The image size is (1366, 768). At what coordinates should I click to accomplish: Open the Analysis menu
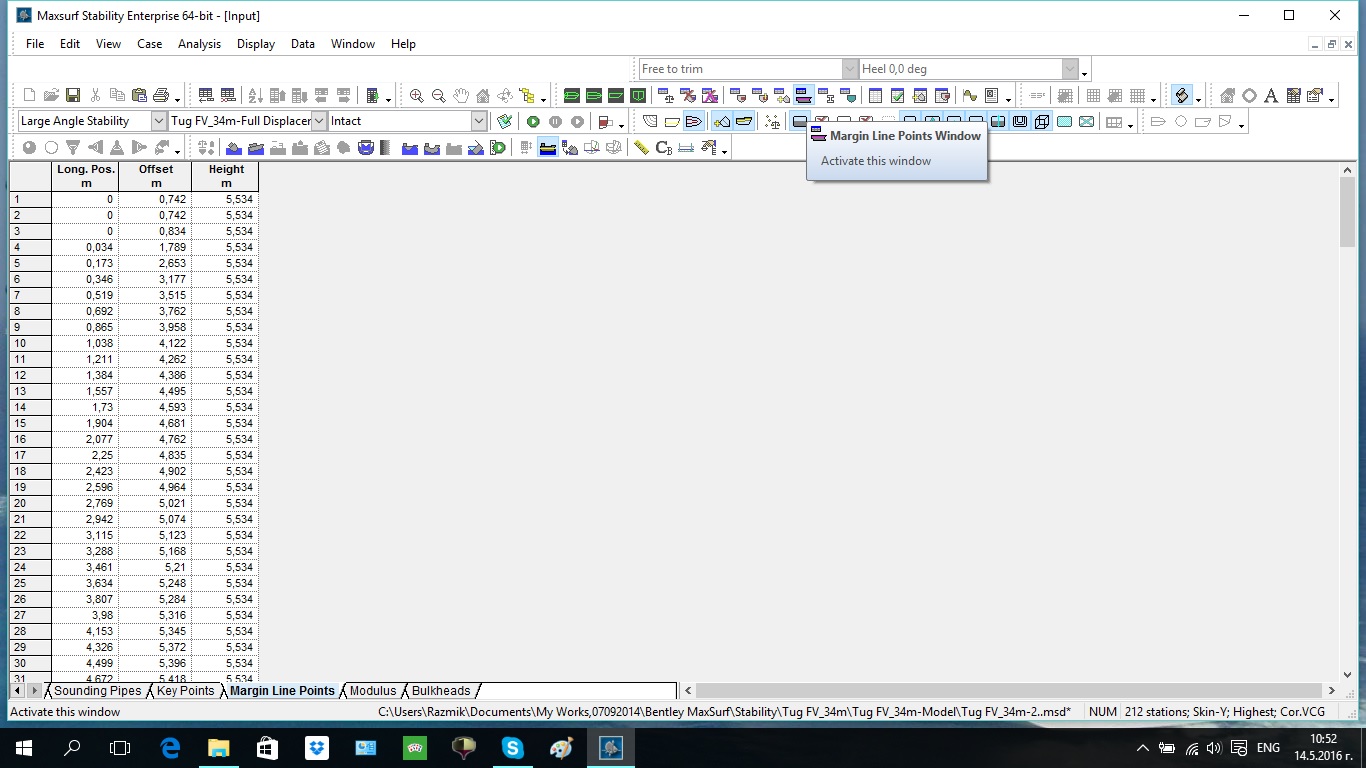click(199, 44)
